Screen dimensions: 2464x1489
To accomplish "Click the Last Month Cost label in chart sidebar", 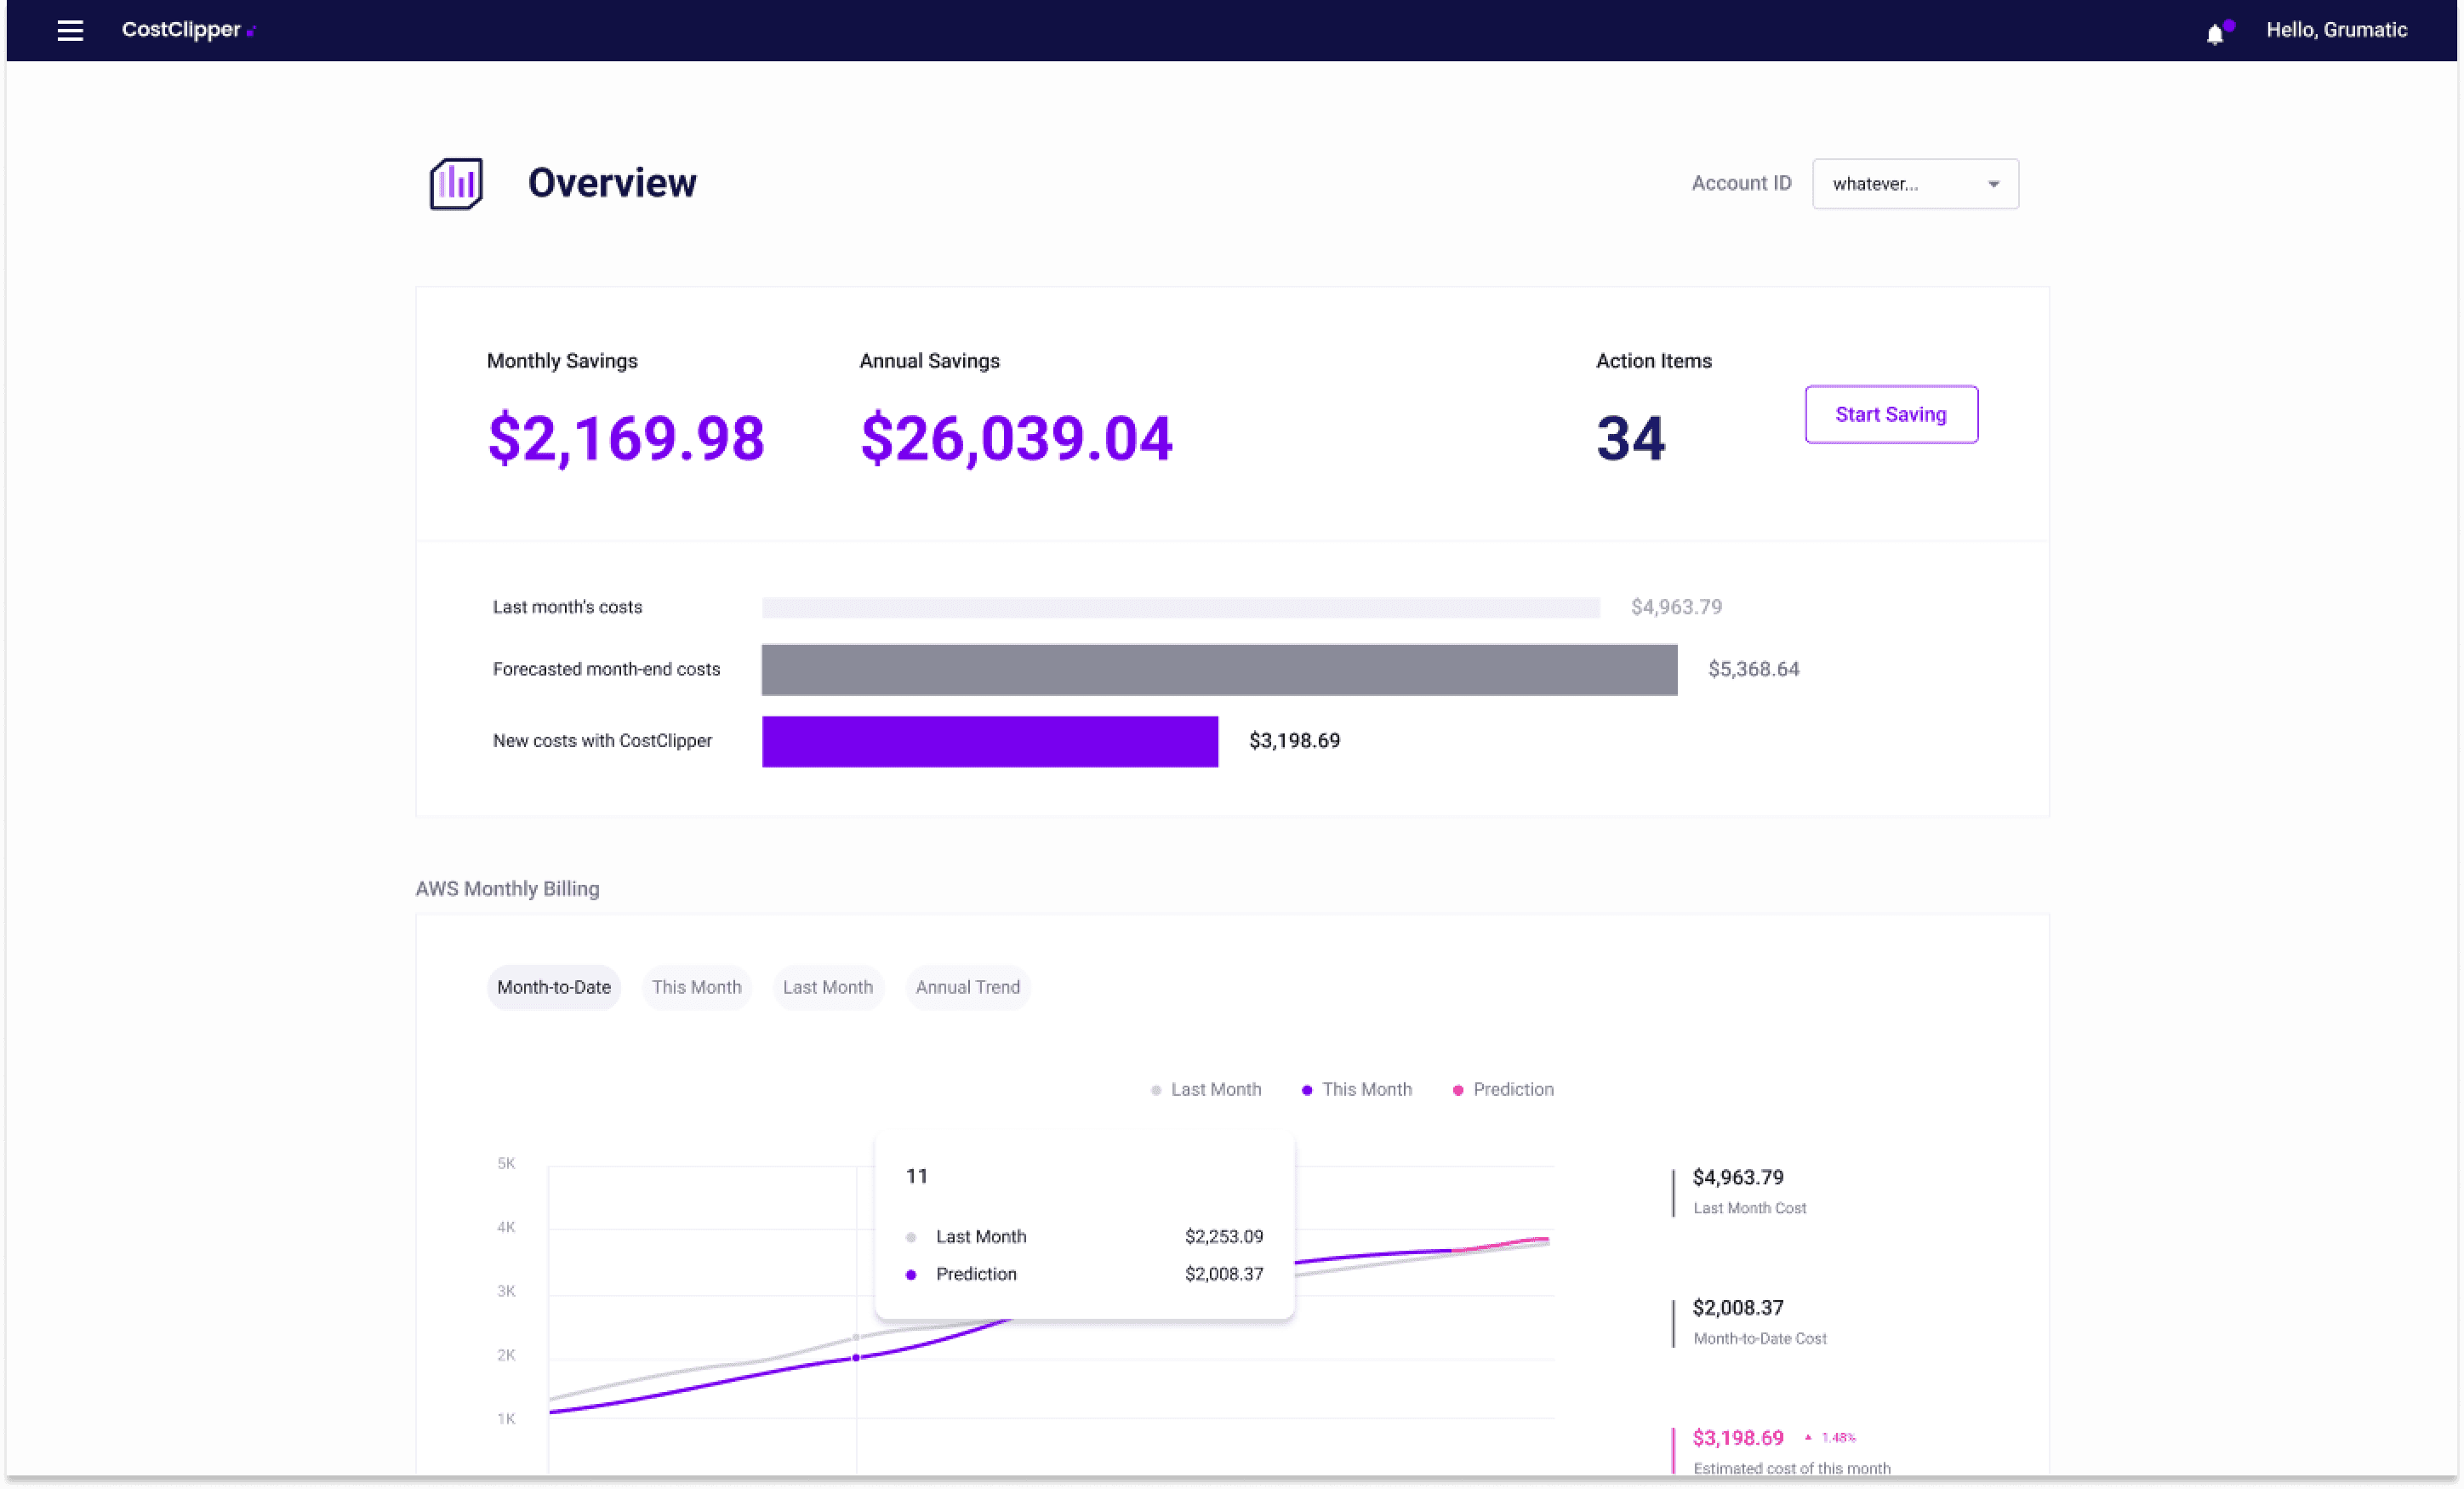I will [1750, 1208].
